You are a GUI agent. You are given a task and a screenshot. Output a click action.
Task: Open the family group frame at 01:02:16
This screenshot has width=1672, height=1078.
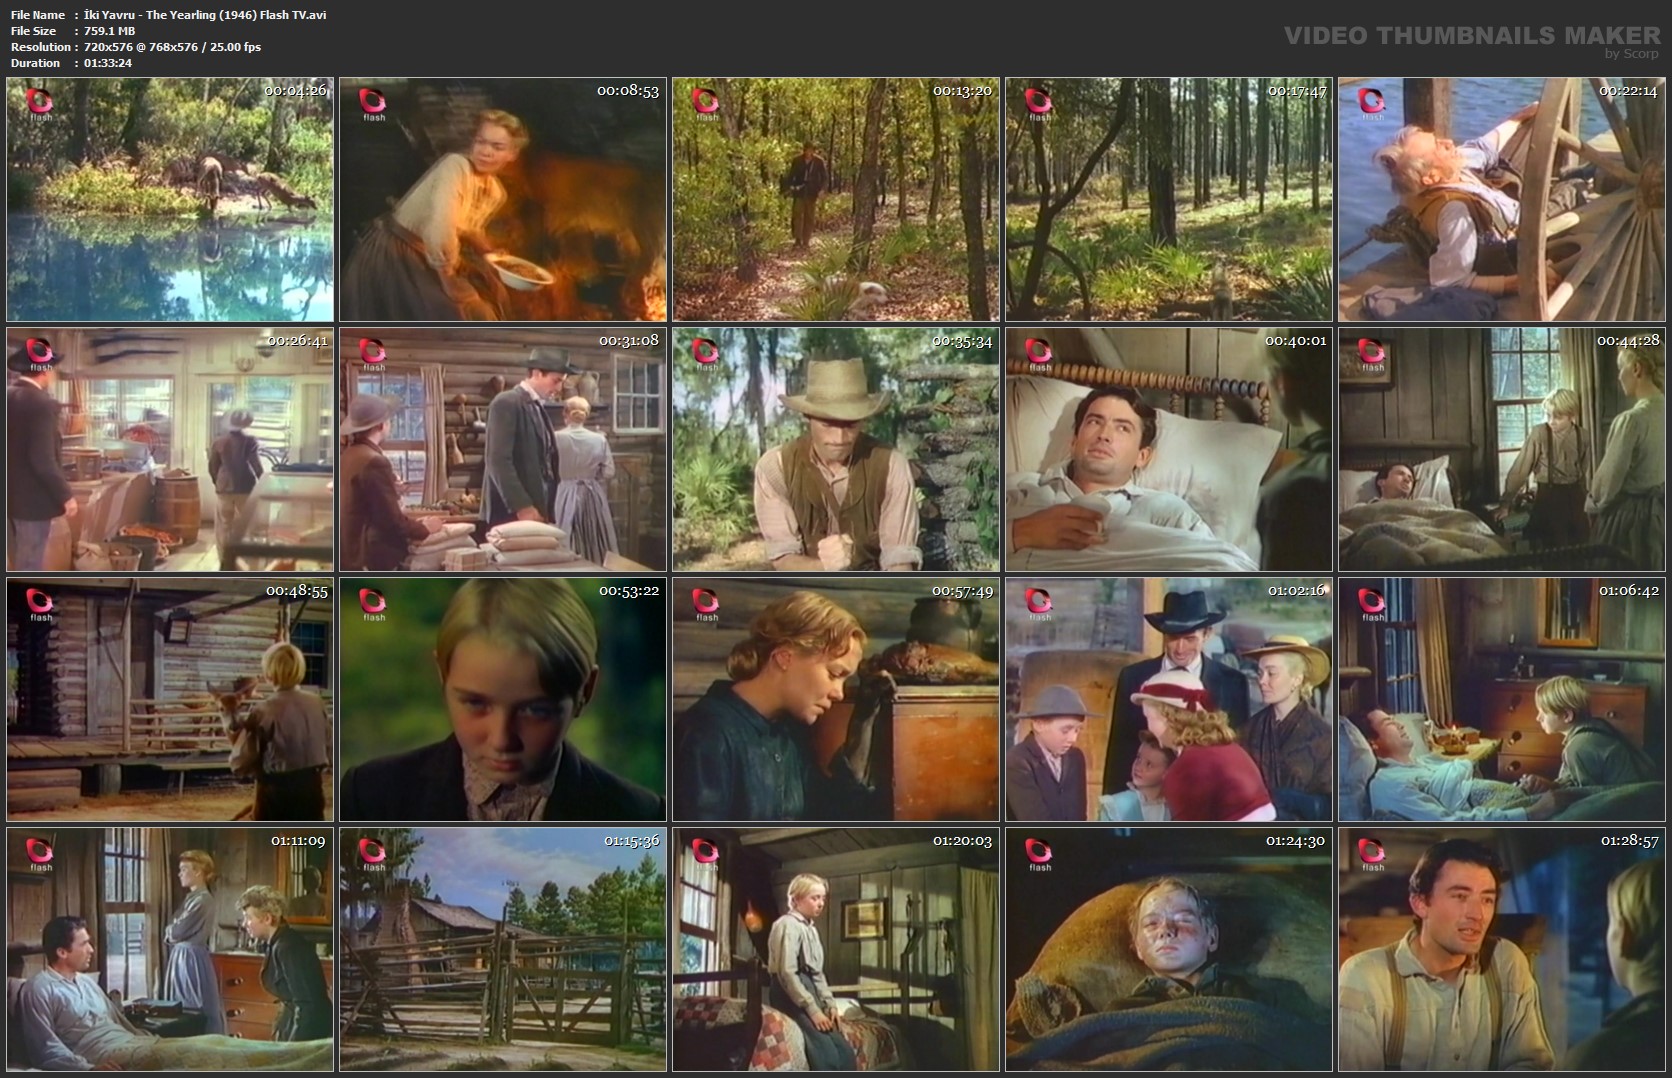tap(1168, 700)
